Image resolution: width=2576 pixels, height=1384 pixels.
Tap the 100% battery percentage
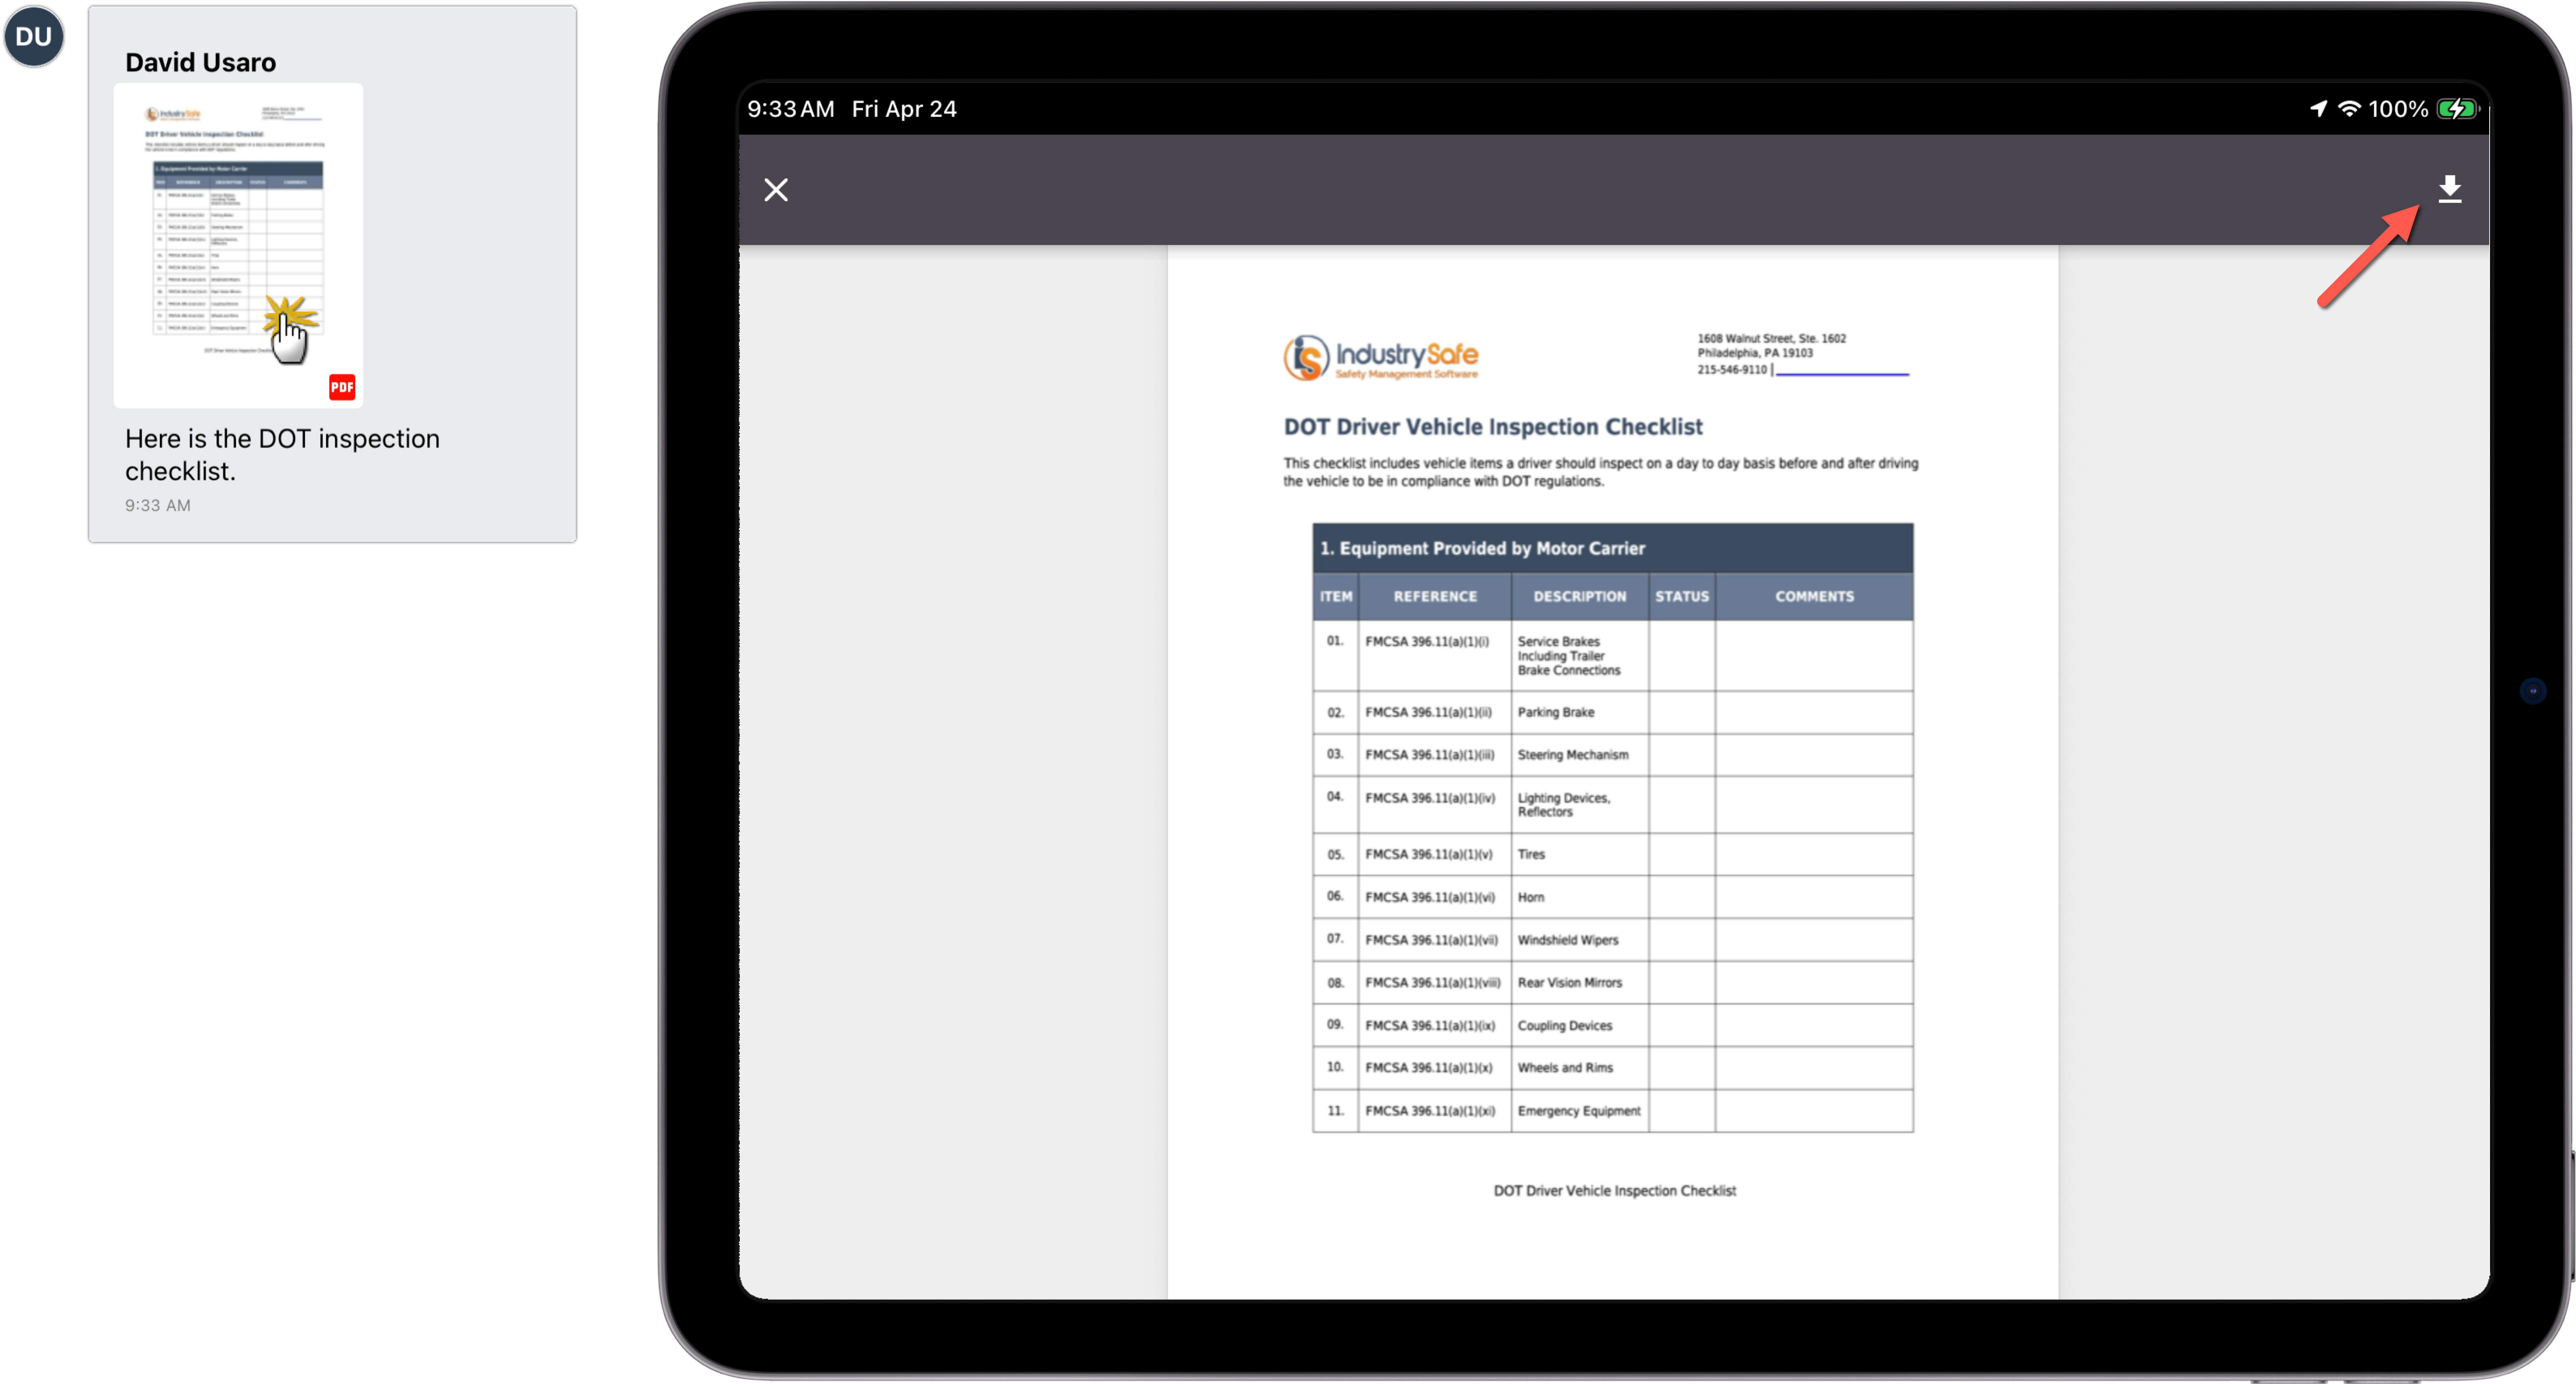tap(2398, 109)
